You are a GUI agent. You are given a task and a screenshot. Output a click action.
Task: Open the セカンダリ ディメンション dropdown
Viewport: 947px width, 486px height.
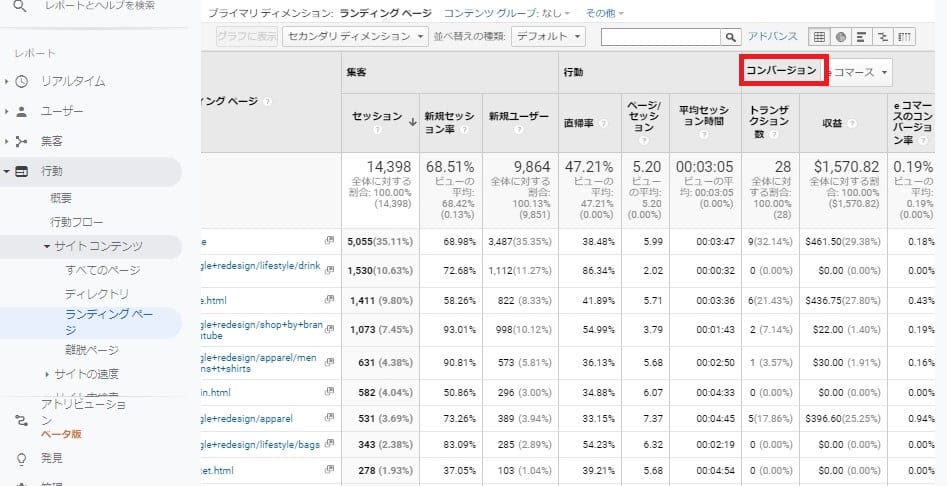354,37
